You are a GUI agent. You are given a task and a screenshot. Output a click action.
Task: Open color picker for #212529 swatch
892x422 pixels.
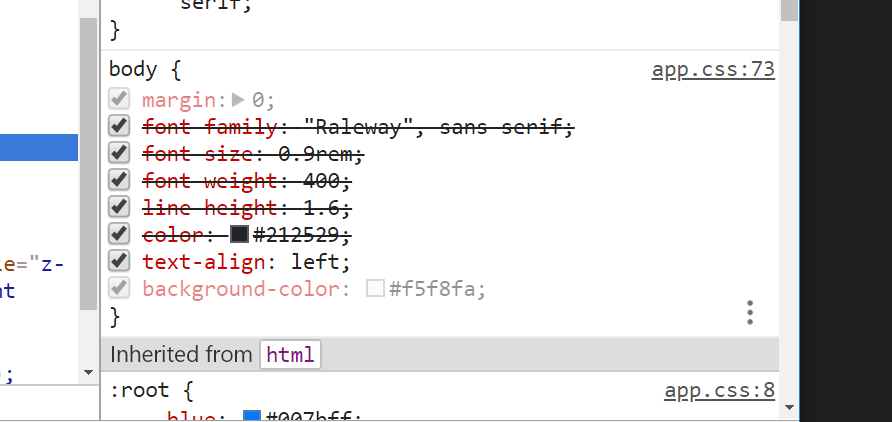(239, 234)
